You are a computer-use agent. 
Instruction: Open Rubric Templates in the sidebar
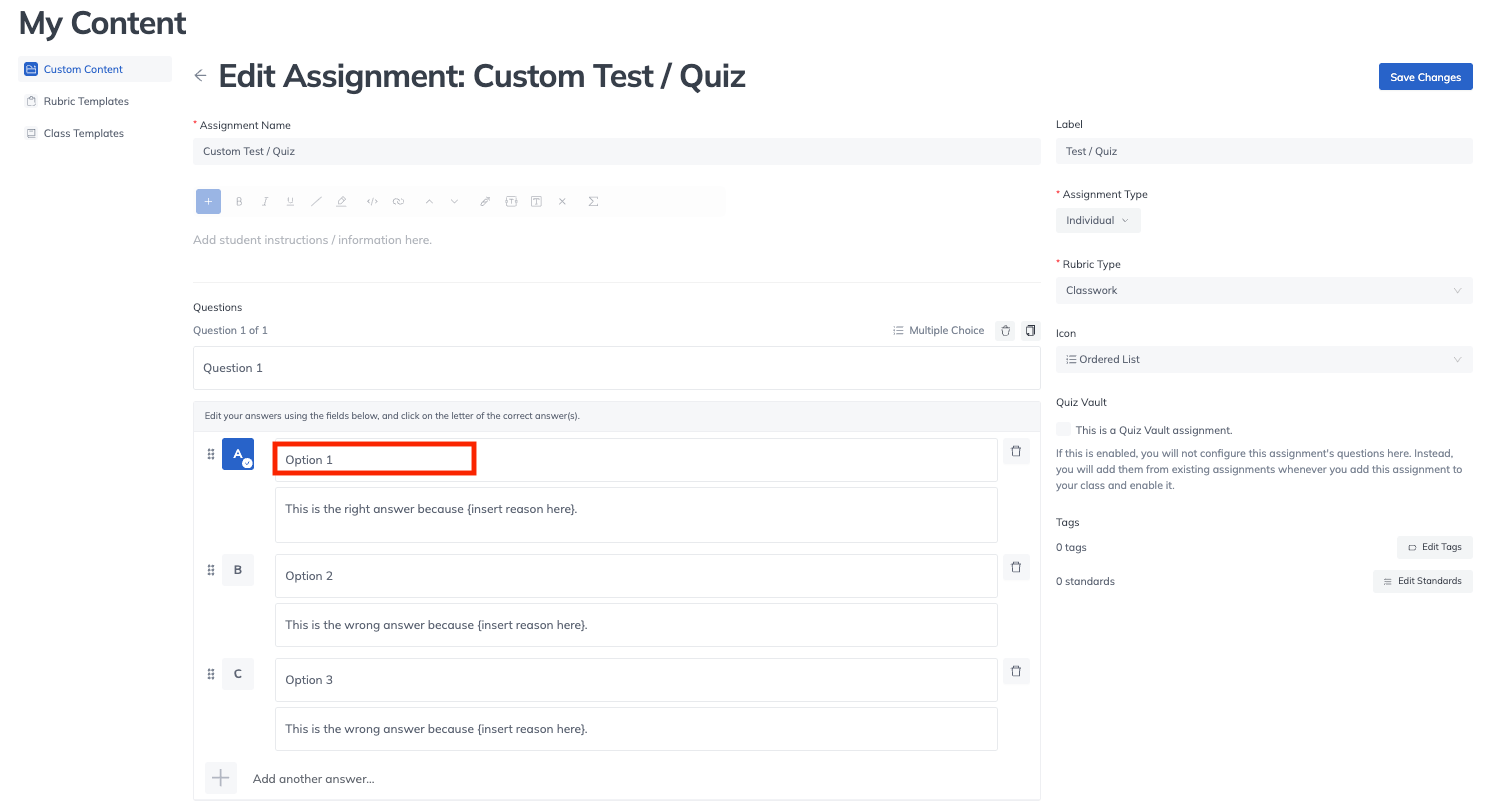(86, 101)
